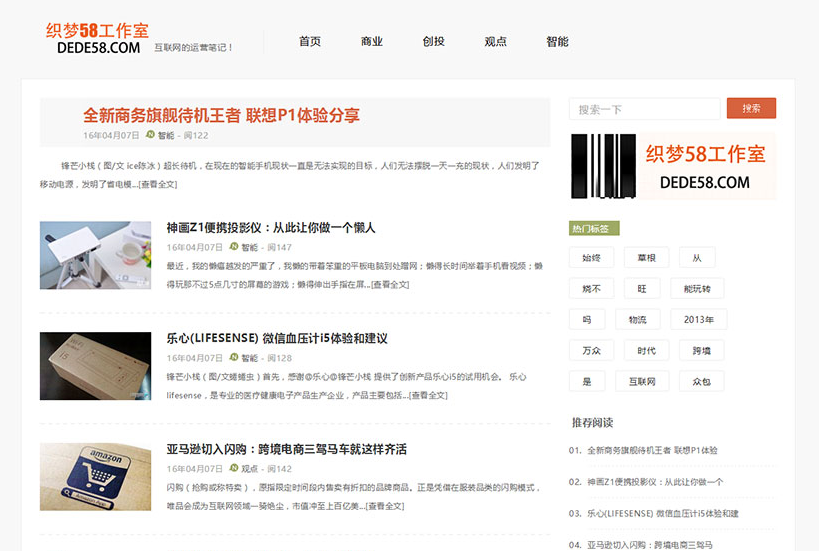The image size is (819, 551).
Task: Go to the 创投 section
Action: point(434,41)
